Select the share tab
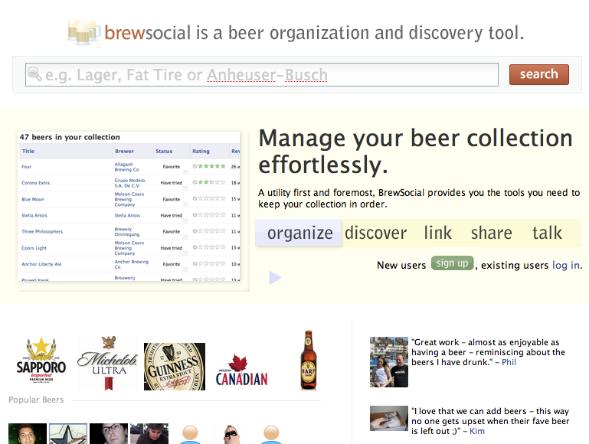This screenshot has width=589, height=444. (x=491, y=233)
